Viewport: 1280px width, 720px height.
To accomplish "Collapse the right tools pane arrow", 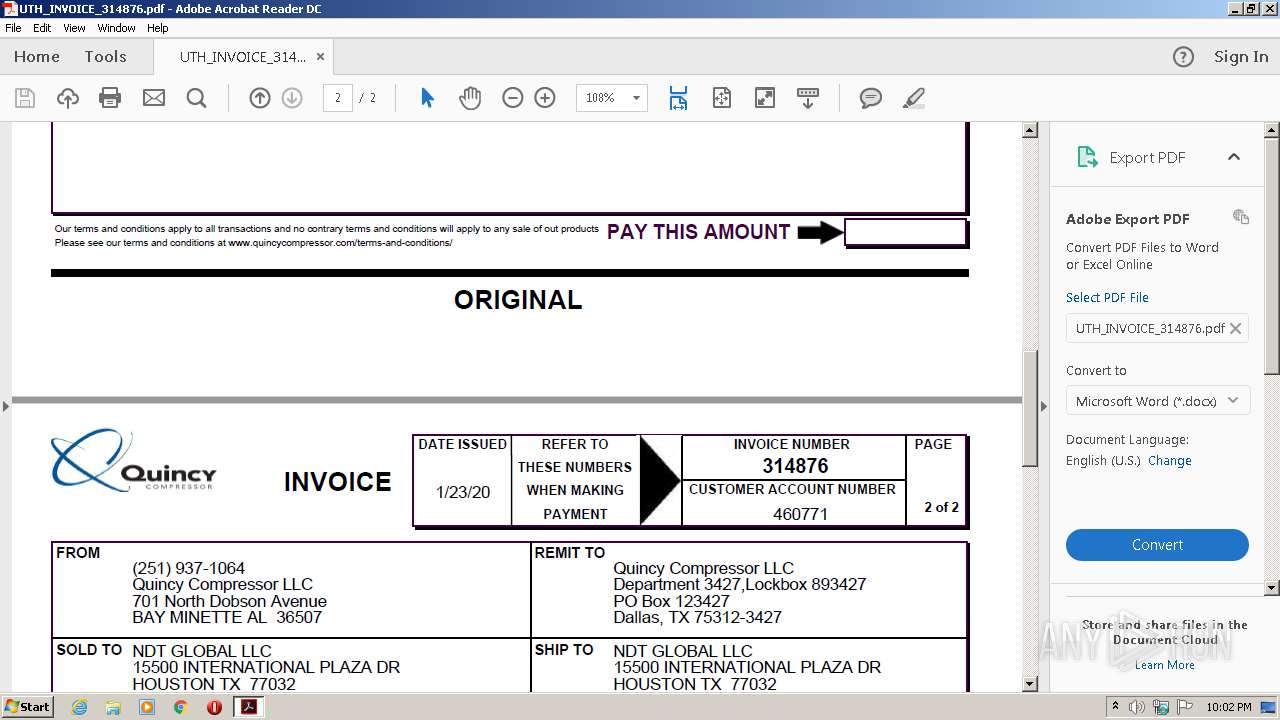I will (1044, 406).
